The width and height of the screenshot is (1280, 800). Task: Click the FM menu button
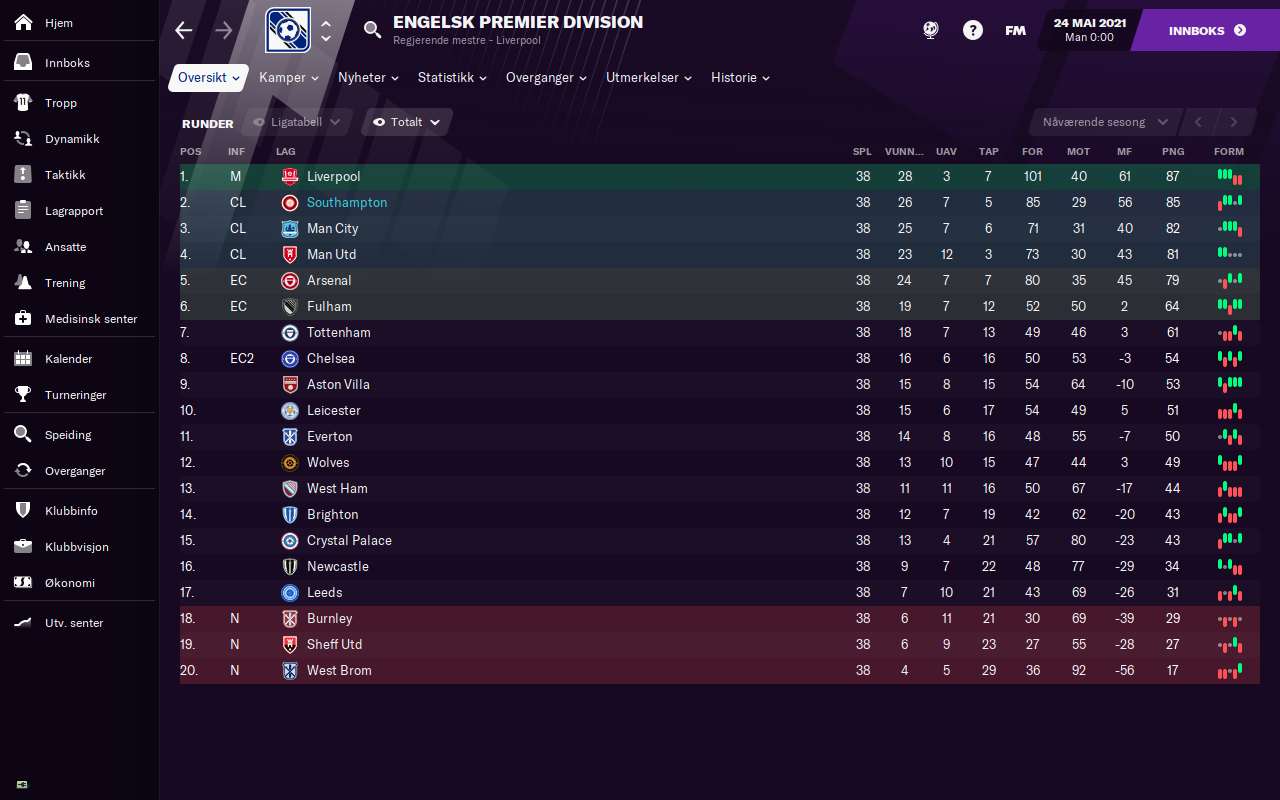tap(1015, 30)
